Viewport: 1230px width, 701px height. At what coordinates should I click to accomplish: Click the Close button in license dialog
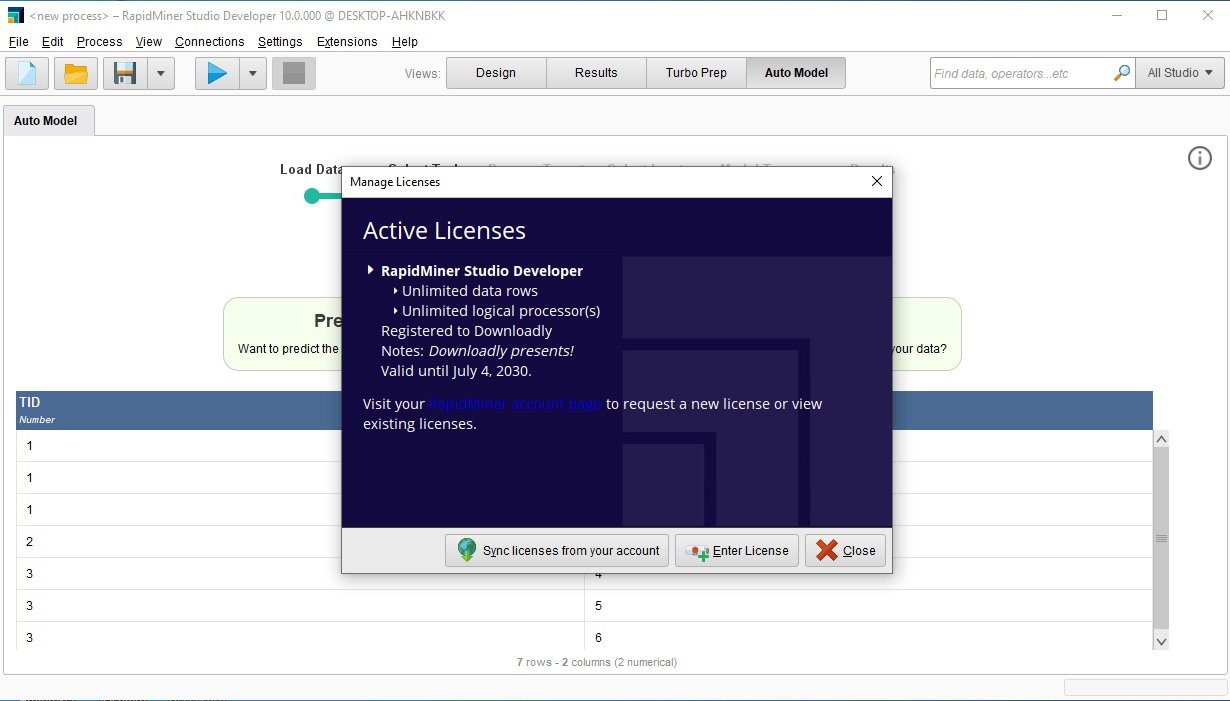coord(845,550)
